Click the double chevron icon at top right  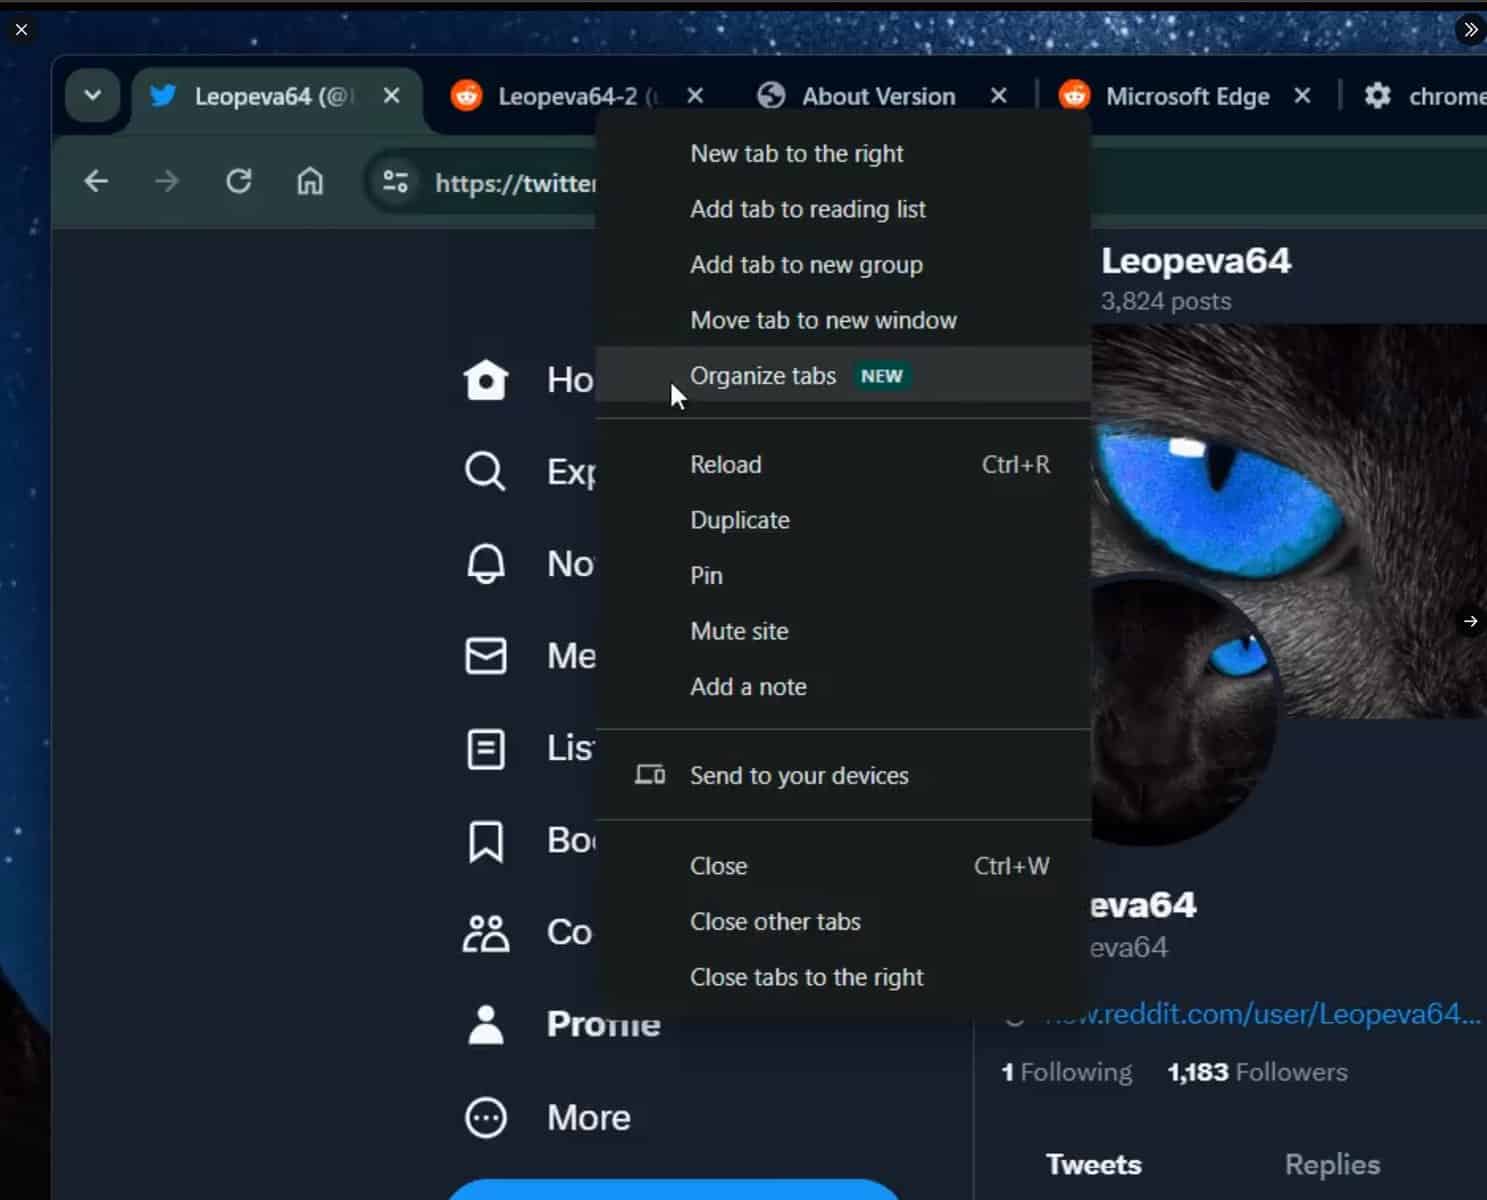tap(1469, 30)
